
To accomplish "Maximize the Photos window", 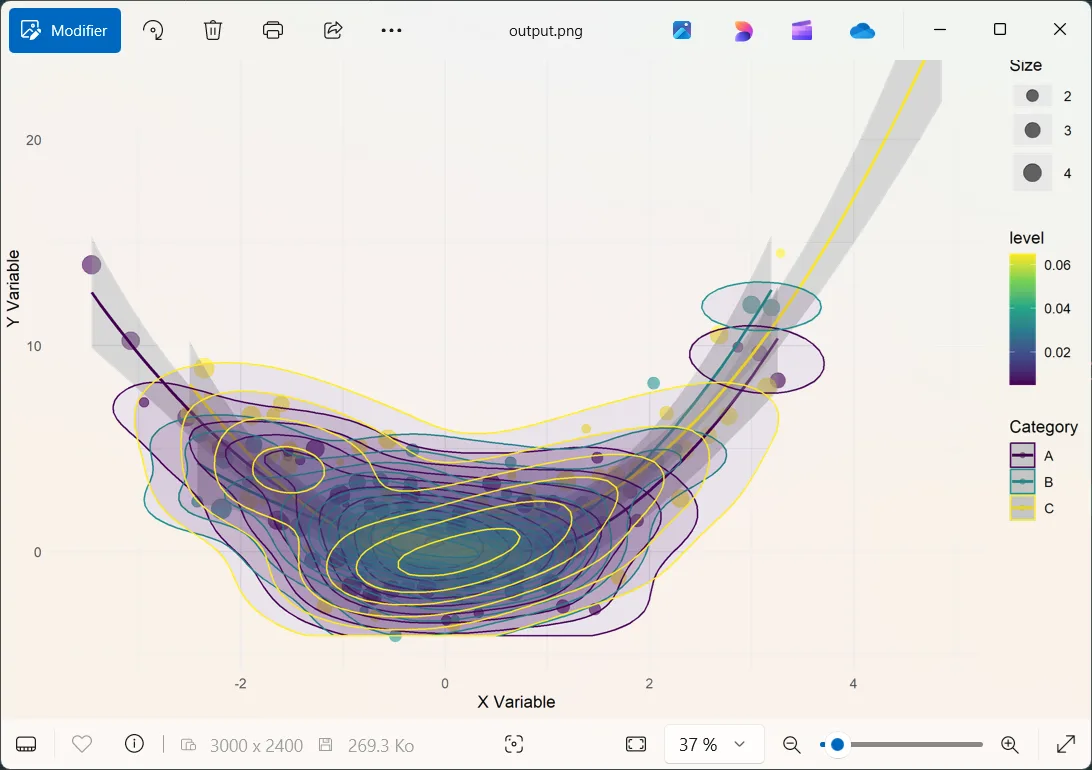I will pos(999,29).
